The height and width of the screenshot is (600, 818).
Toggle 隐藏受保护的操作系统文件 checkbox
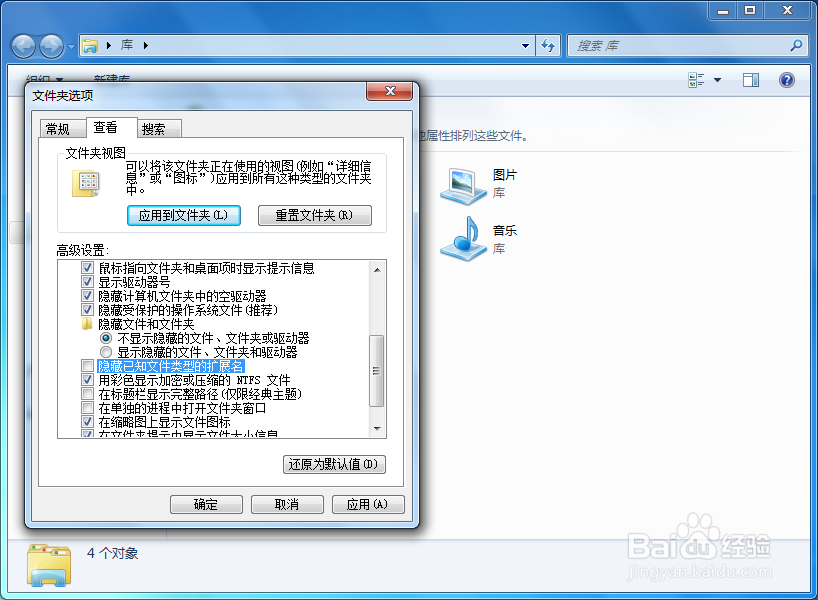[88, 310]
